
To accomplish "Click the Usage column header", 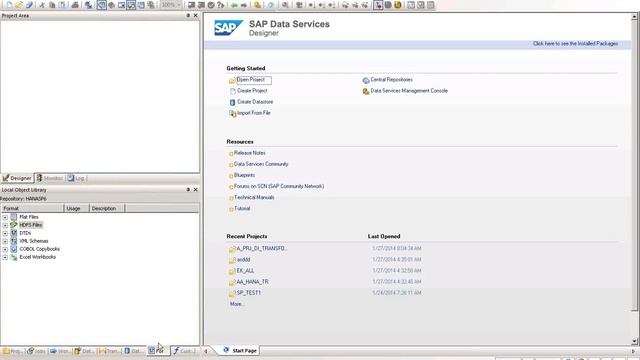I will coord(77,209).
